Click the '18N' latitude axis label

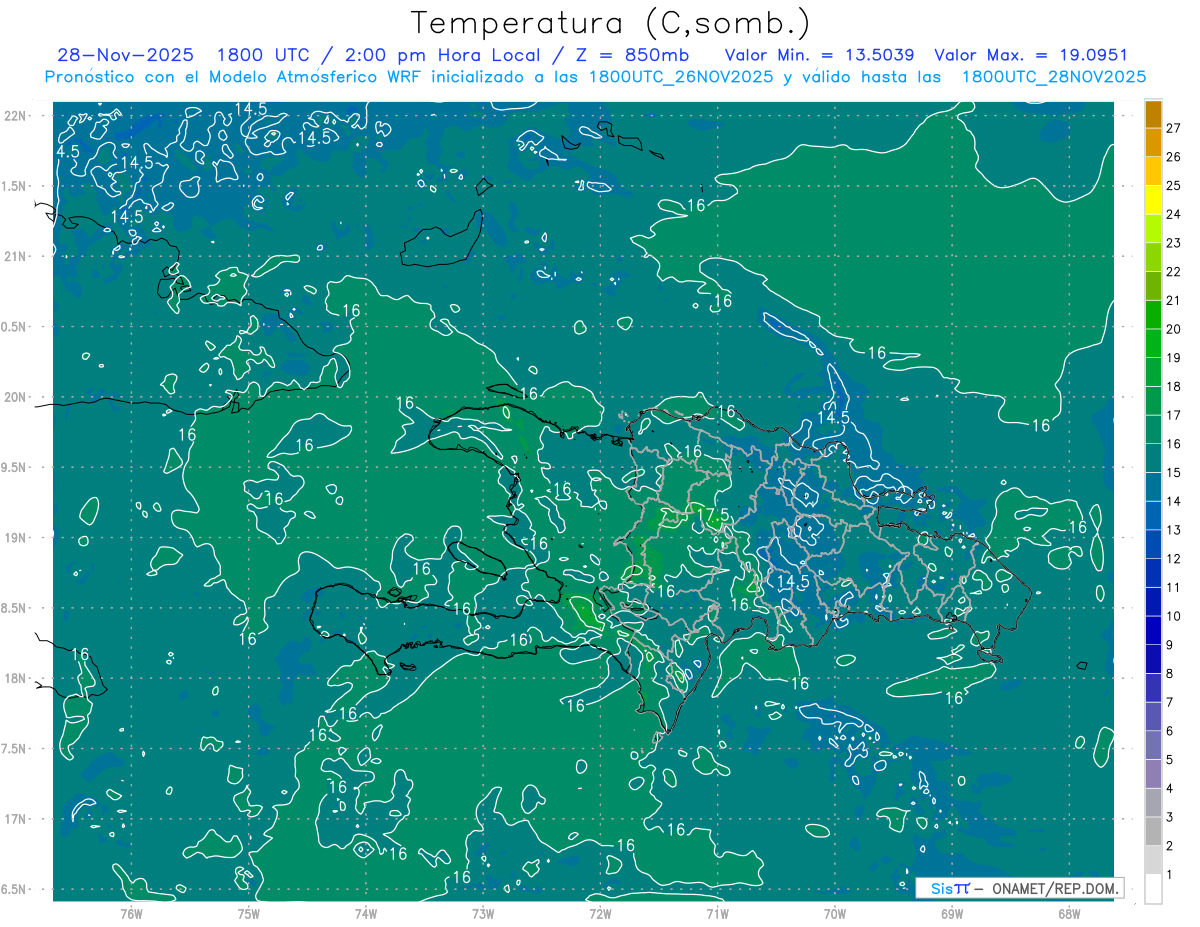(x=17, y=678)
